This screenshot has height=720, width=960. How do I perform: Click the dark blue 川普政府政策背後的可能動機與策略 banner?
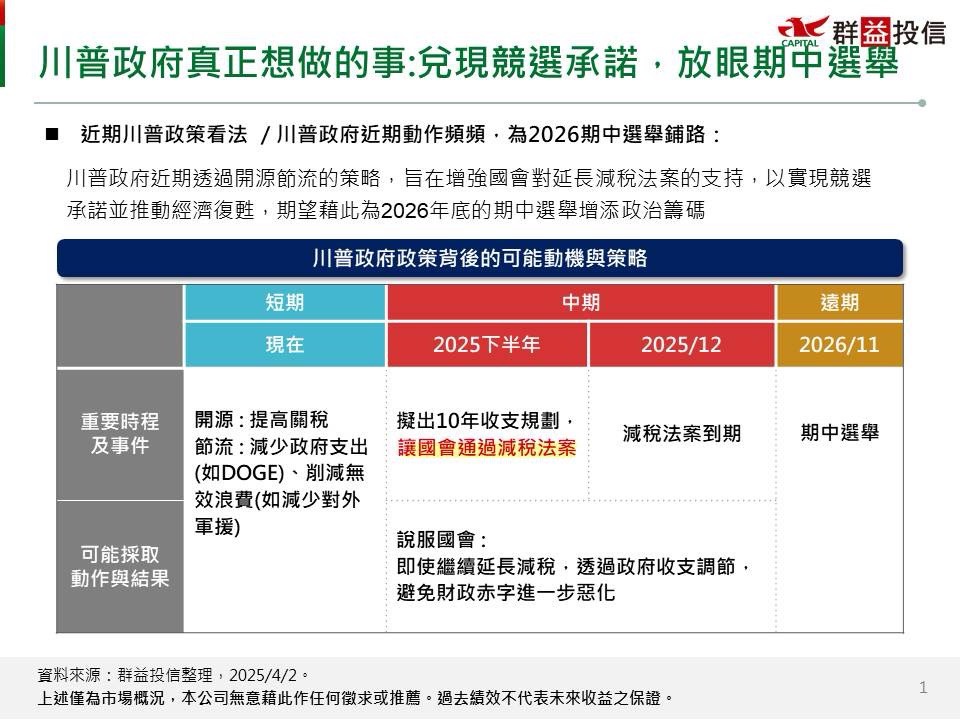(x=480, y=258)
